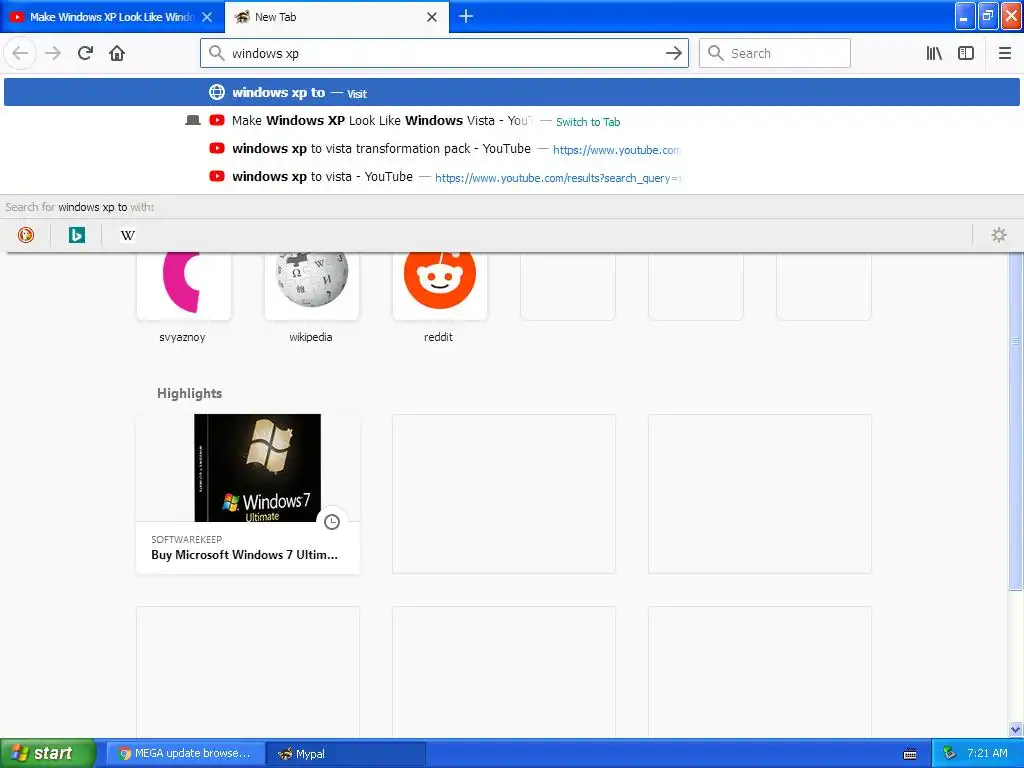1024x768 pixels.
Task: Open the Library menu icon
Action: click(934, 54)
